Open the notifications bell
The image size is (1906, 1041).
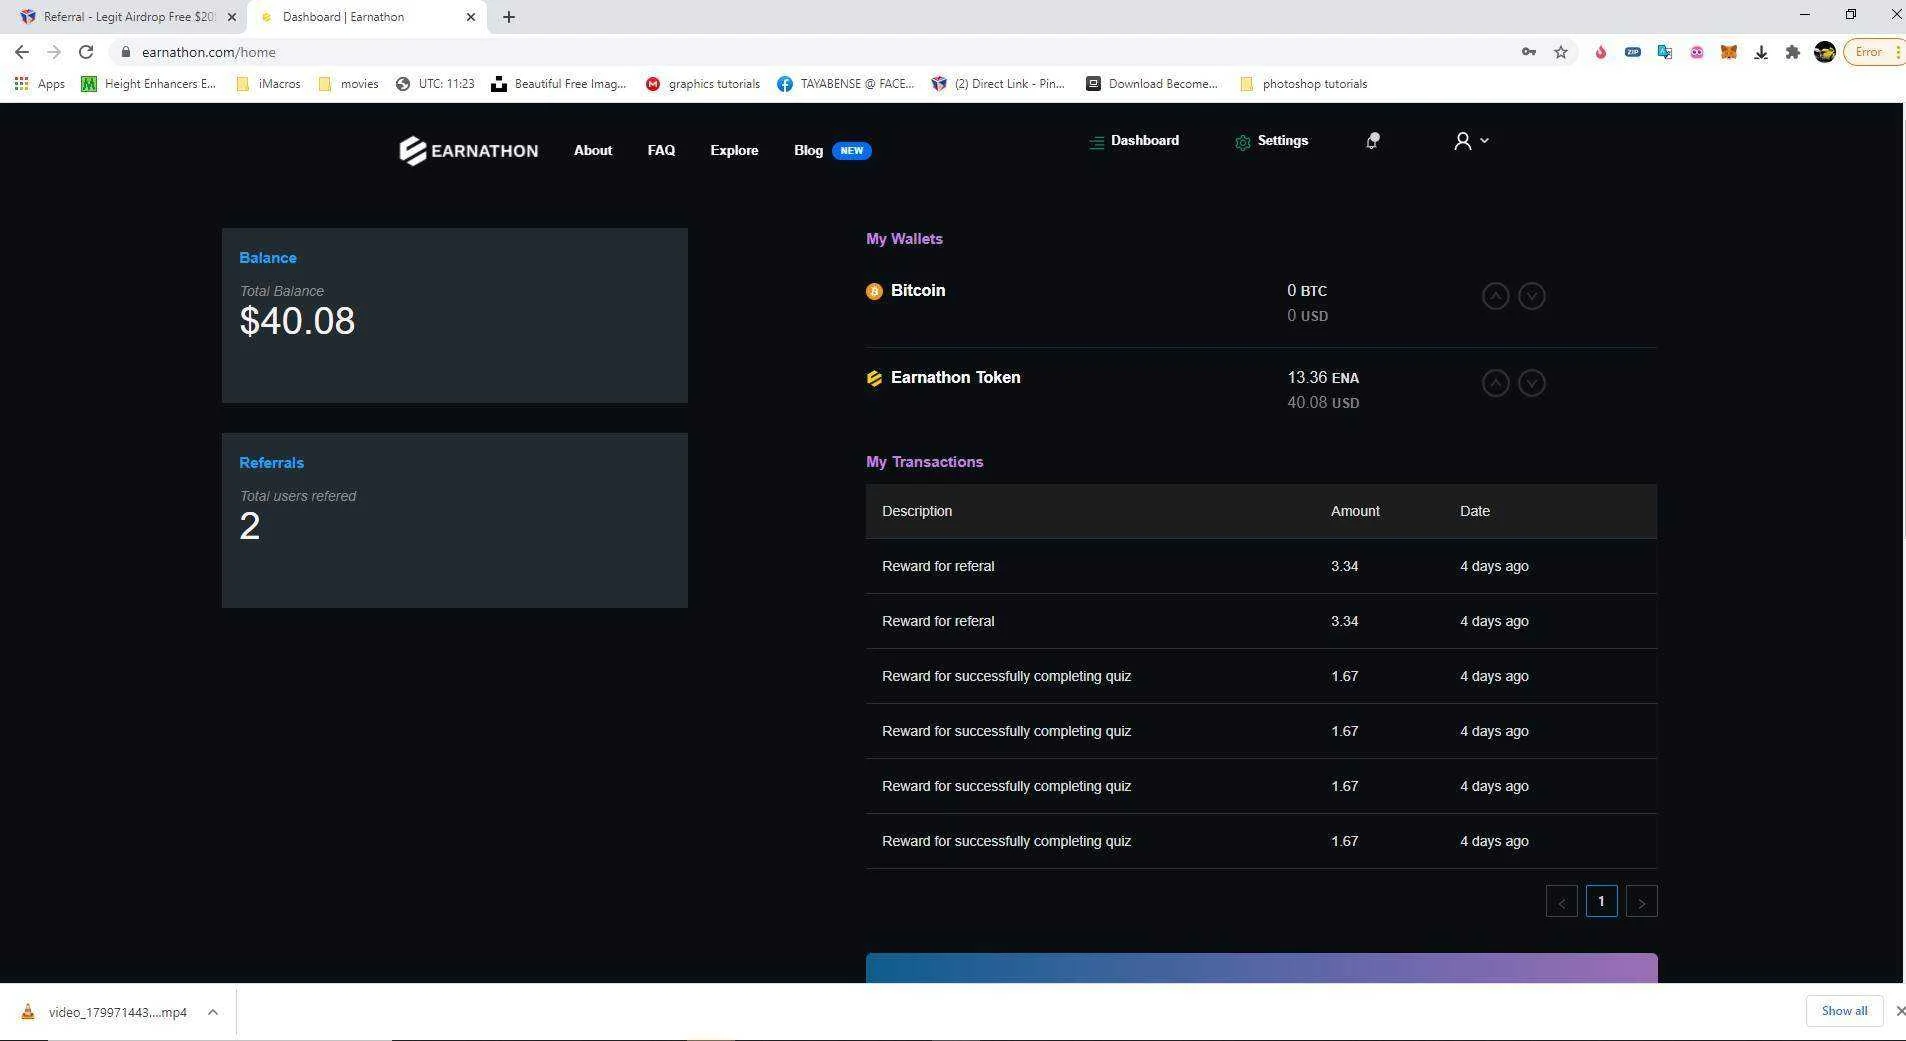pyautogui.click(x=1372, y=141)
